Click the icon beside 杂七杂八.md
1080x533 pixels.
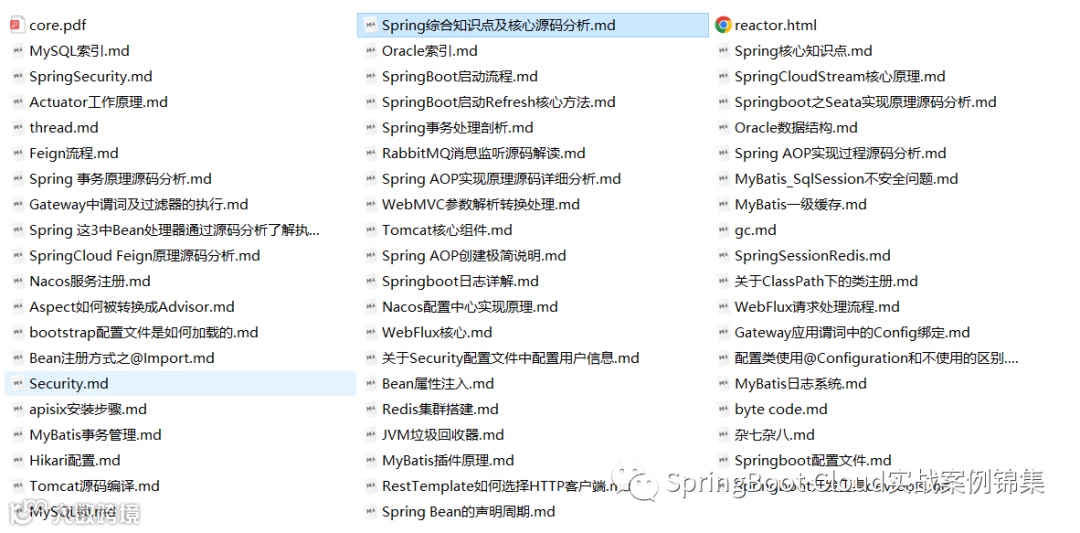pos(723,435)
